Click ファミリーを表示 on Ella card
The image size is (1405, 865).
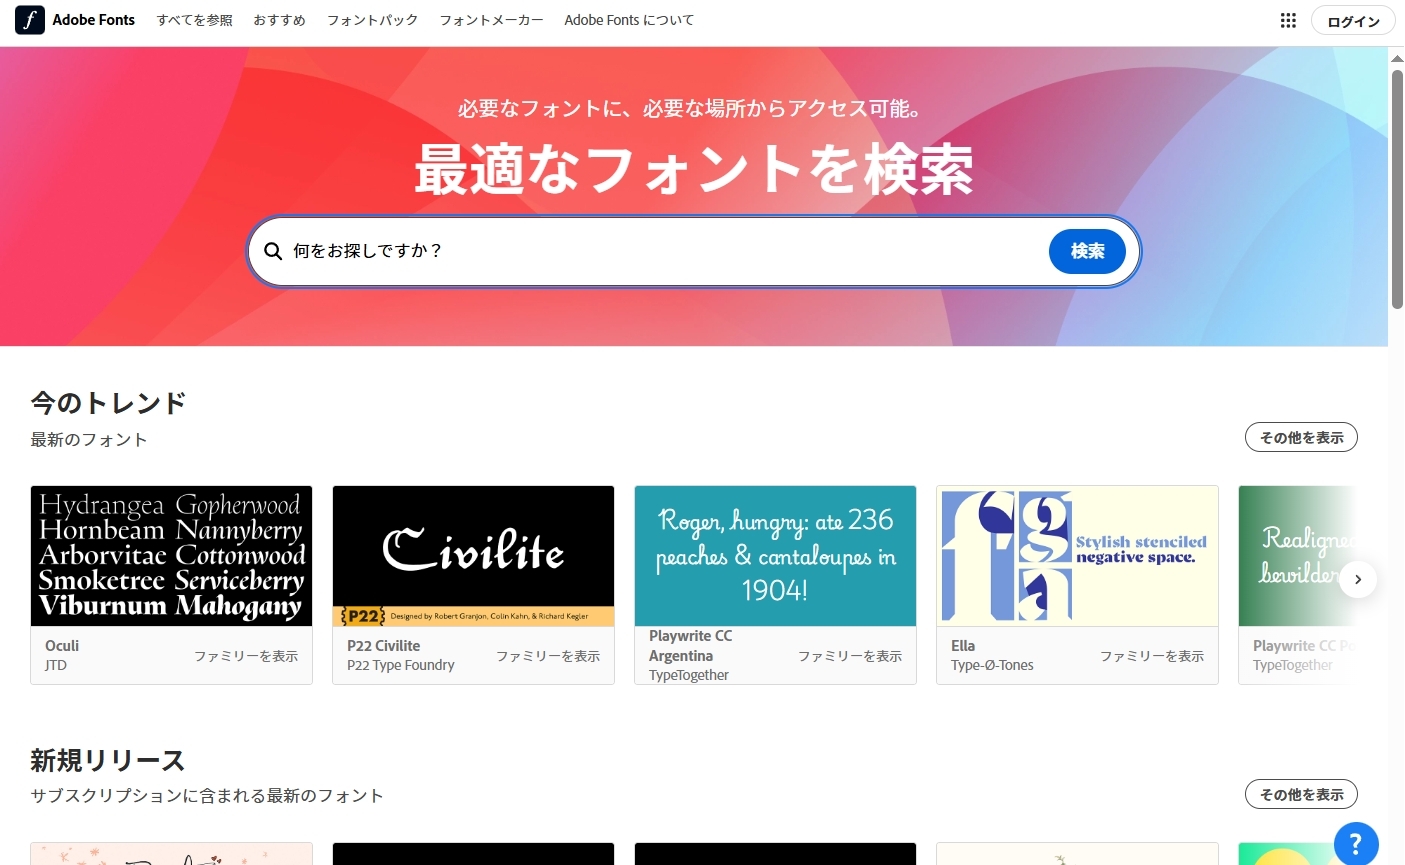point(1152,656)
